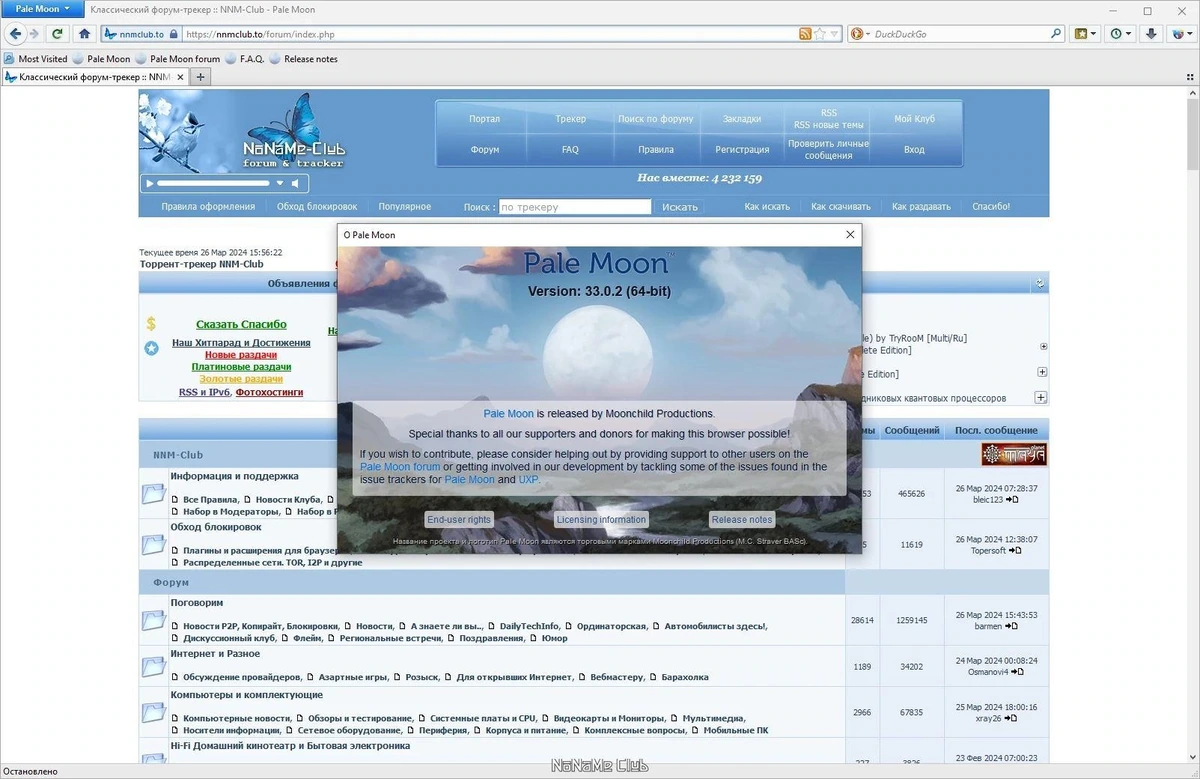Open the Release notes bookmark
The height and width of the screenshot is (779, 1200).
point(303,59)
